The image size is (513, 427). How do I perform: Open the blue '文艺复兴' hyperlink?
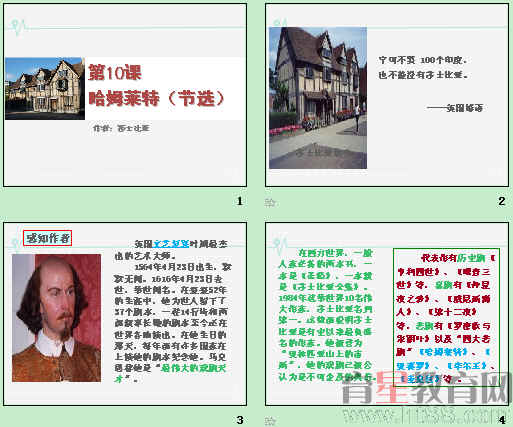coord(171,244)
